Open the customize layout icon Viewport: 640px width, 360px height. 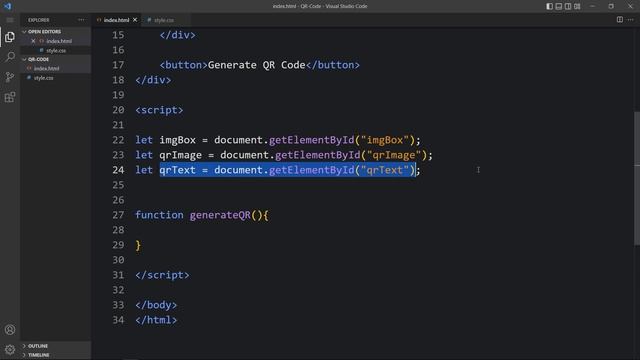click(x=577, y=6)
